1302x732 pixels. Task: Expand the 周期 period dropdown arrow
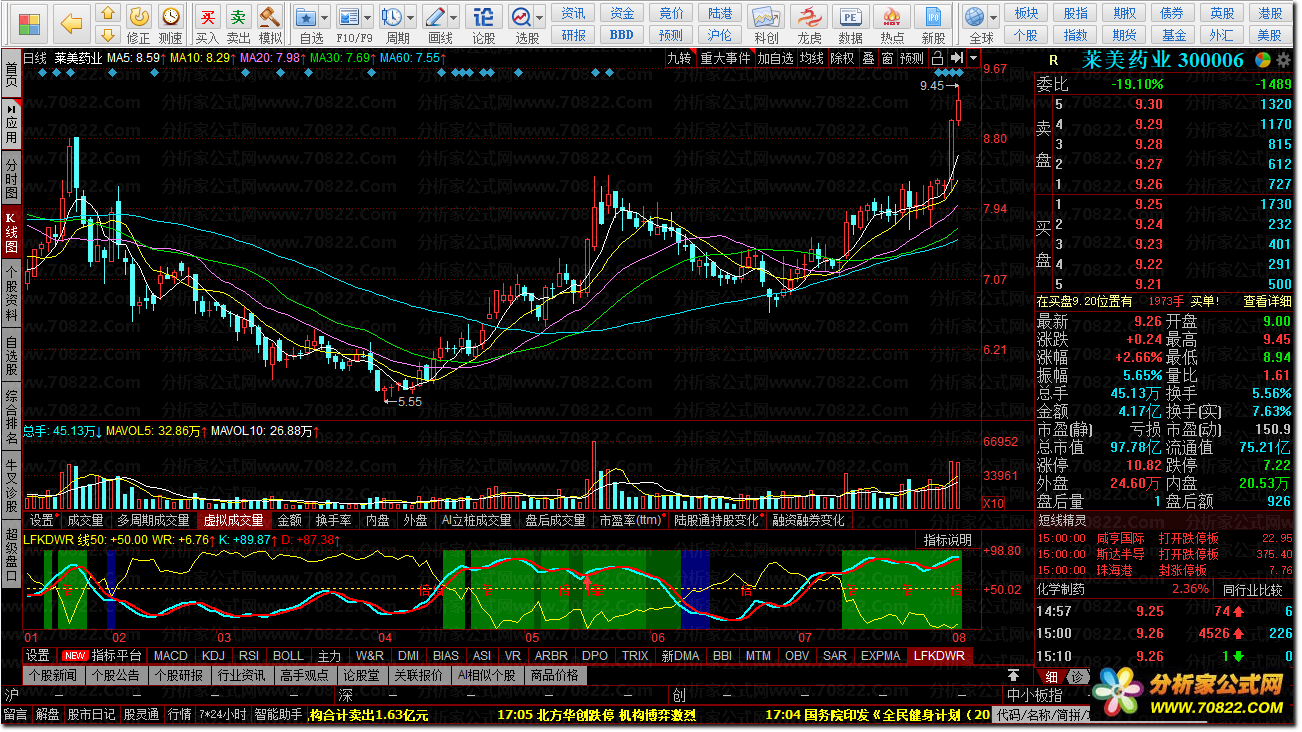click(411, 18)
